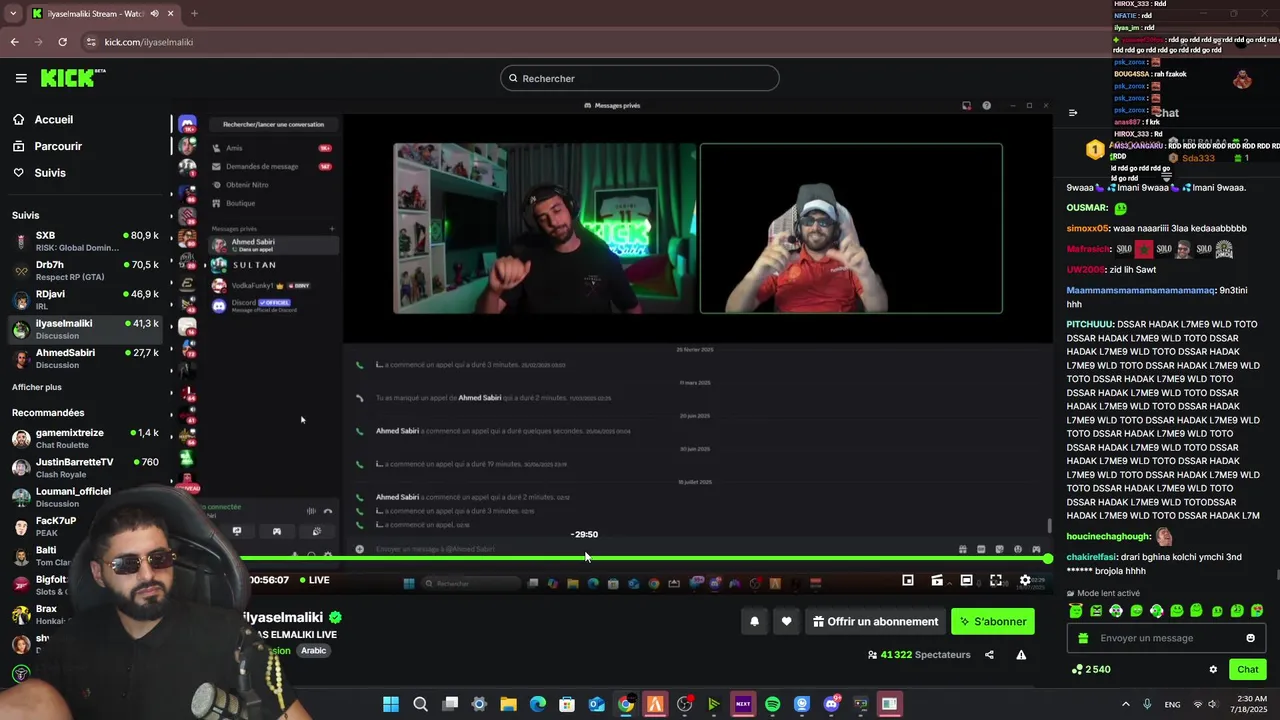Image resolution: width=1280 pixels, height=720 pixels.
Task: Click gift icon in chat input
Action: pos(1083,638)
